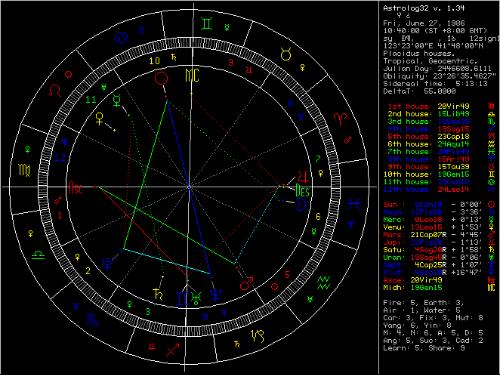Screen dimensions: 500x375
Task: Click the yellow Capricorn sign glyph on the wheel
Action: [x=258, y=336]
